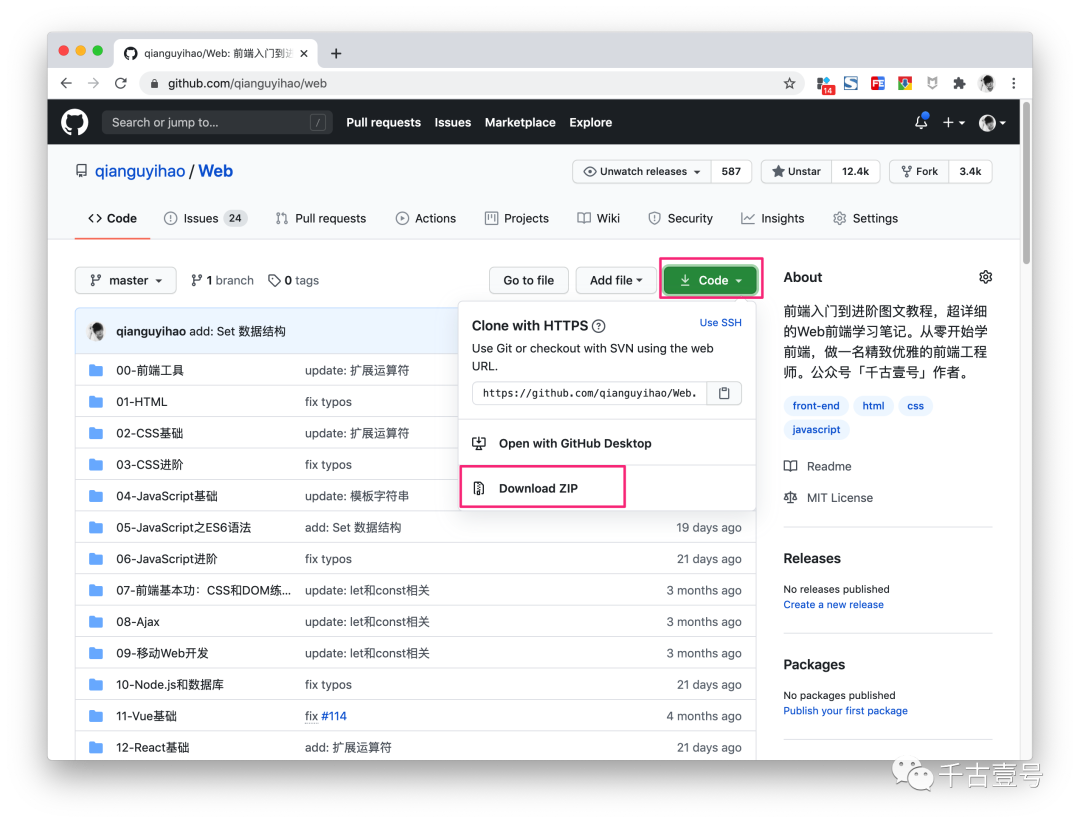Click the site lock icon in address bar
The width and height of the screenshot is (1080, 823).
154,83
